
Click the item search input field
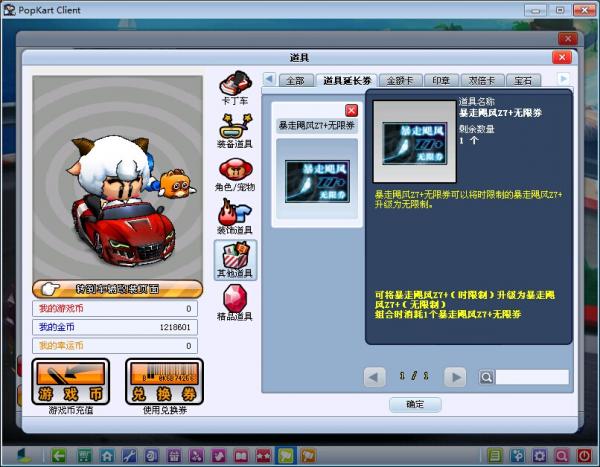coord(532,377)
